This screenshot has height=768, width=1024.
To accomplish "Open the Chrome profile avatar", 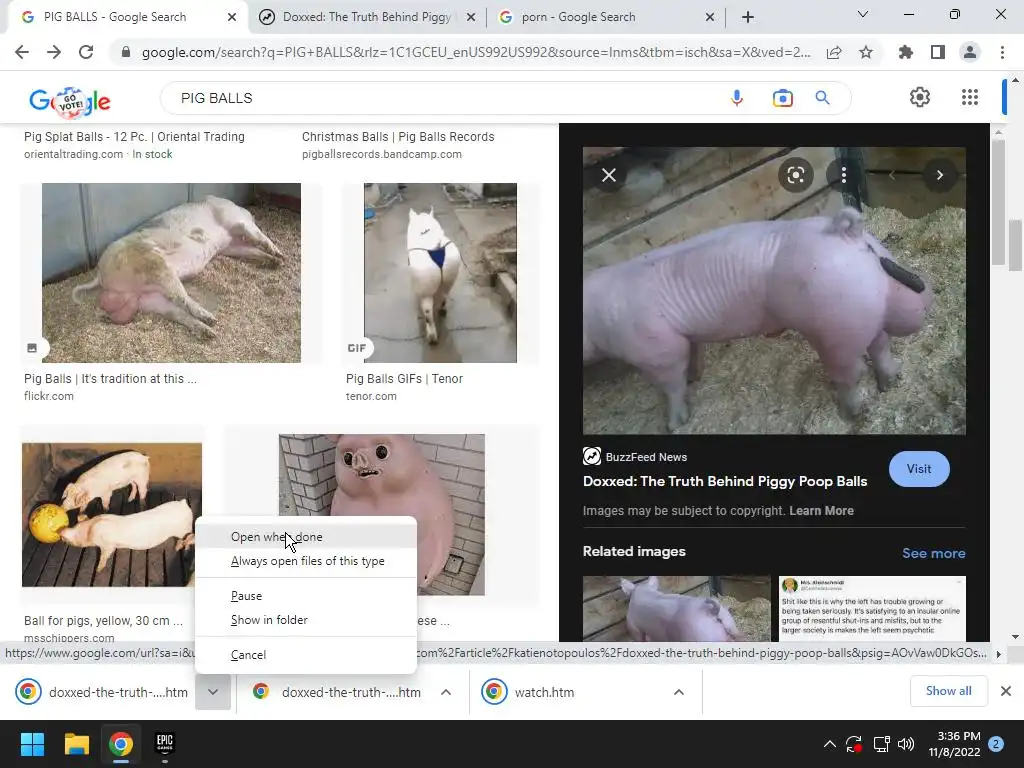I will [x=970, y=52].
